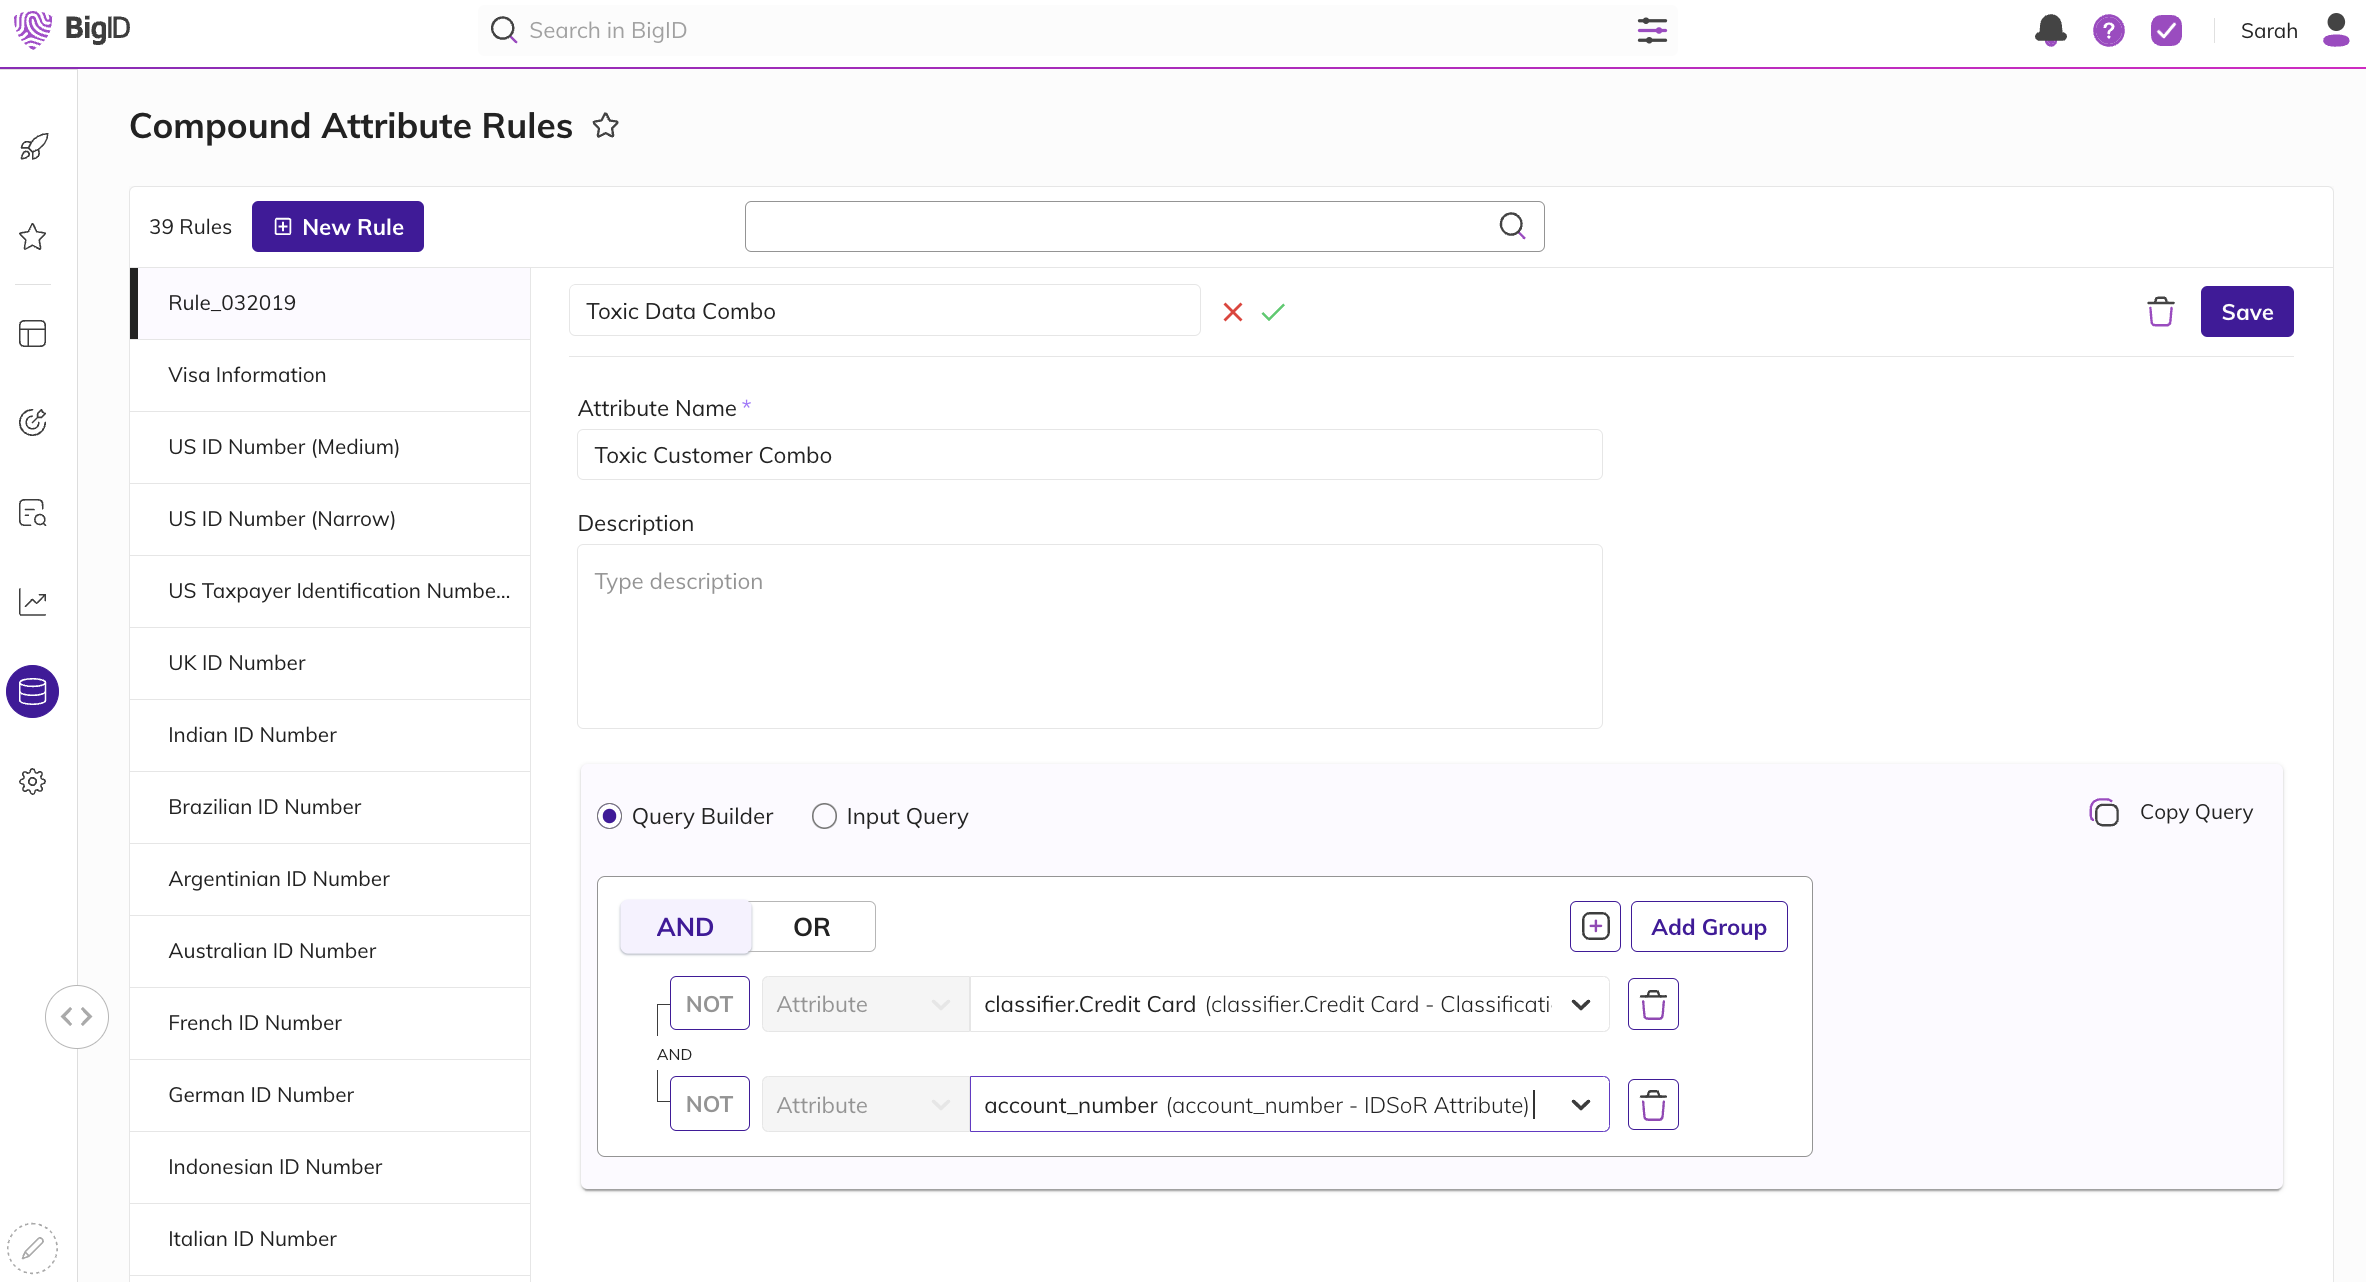Open the rocket getting started sidebar icon

[33, 147]
